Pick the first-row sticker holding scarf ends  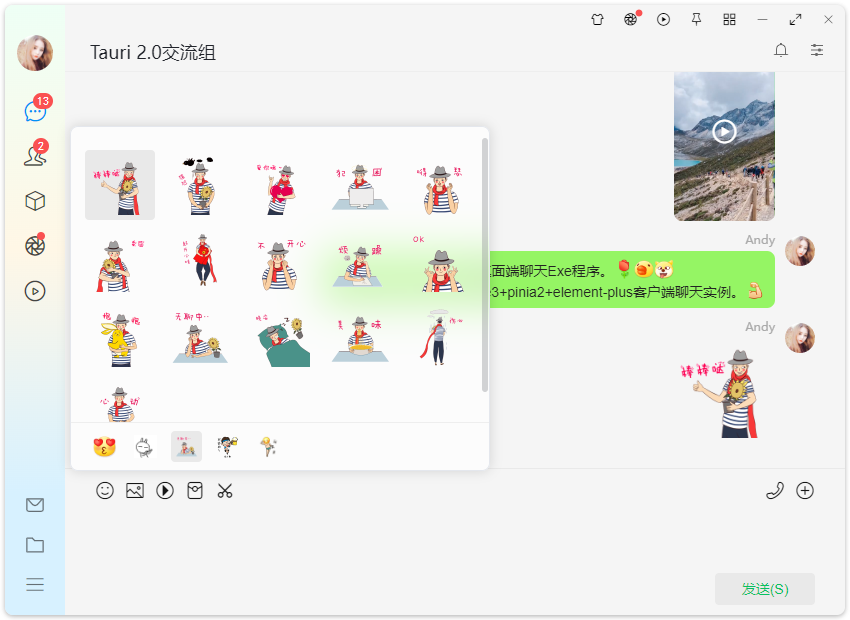(441, 189)
